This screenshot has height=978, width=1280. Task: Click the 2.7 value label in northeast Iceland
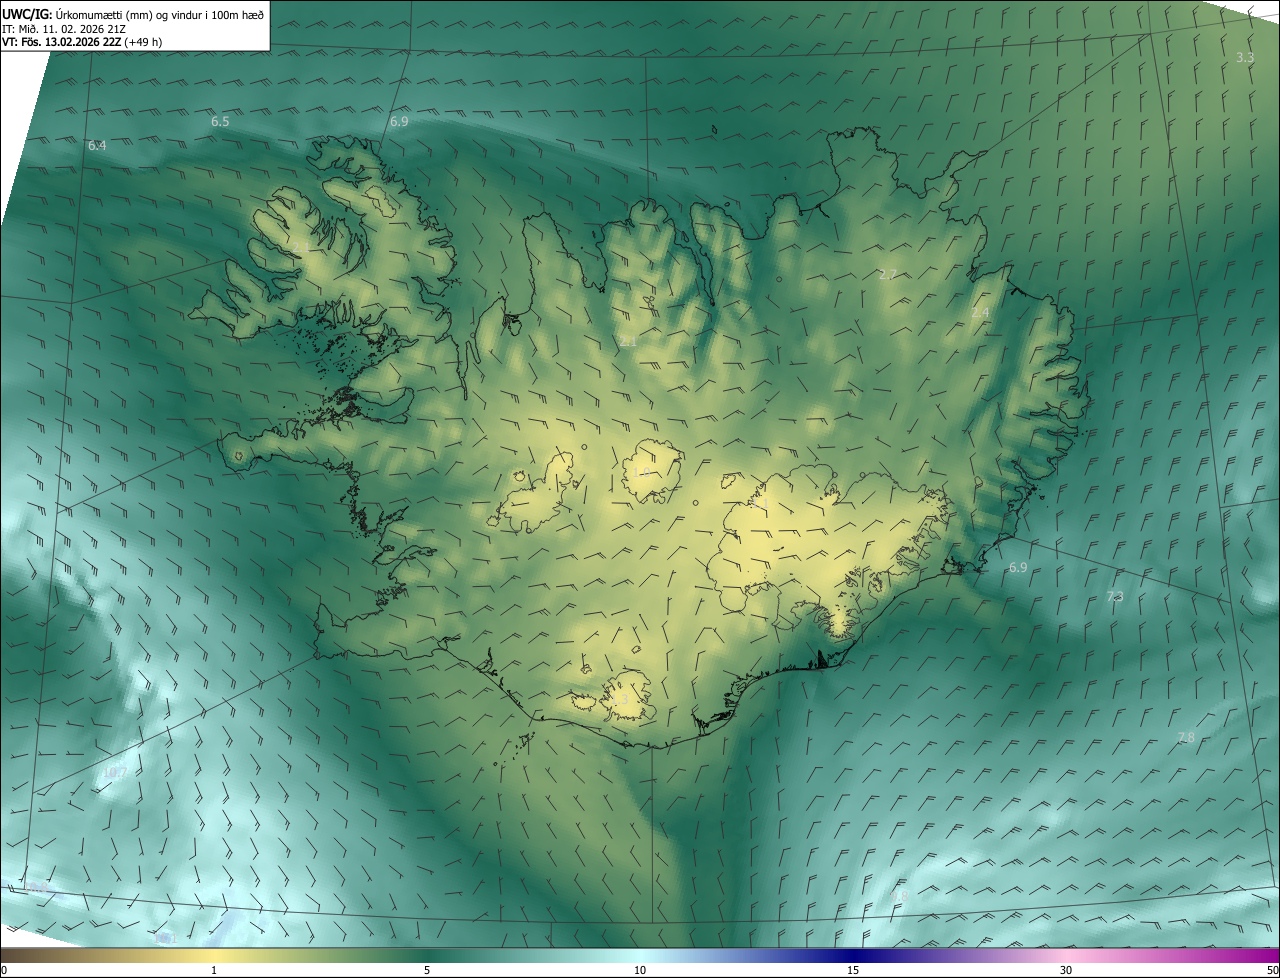(x=887, y=274)
